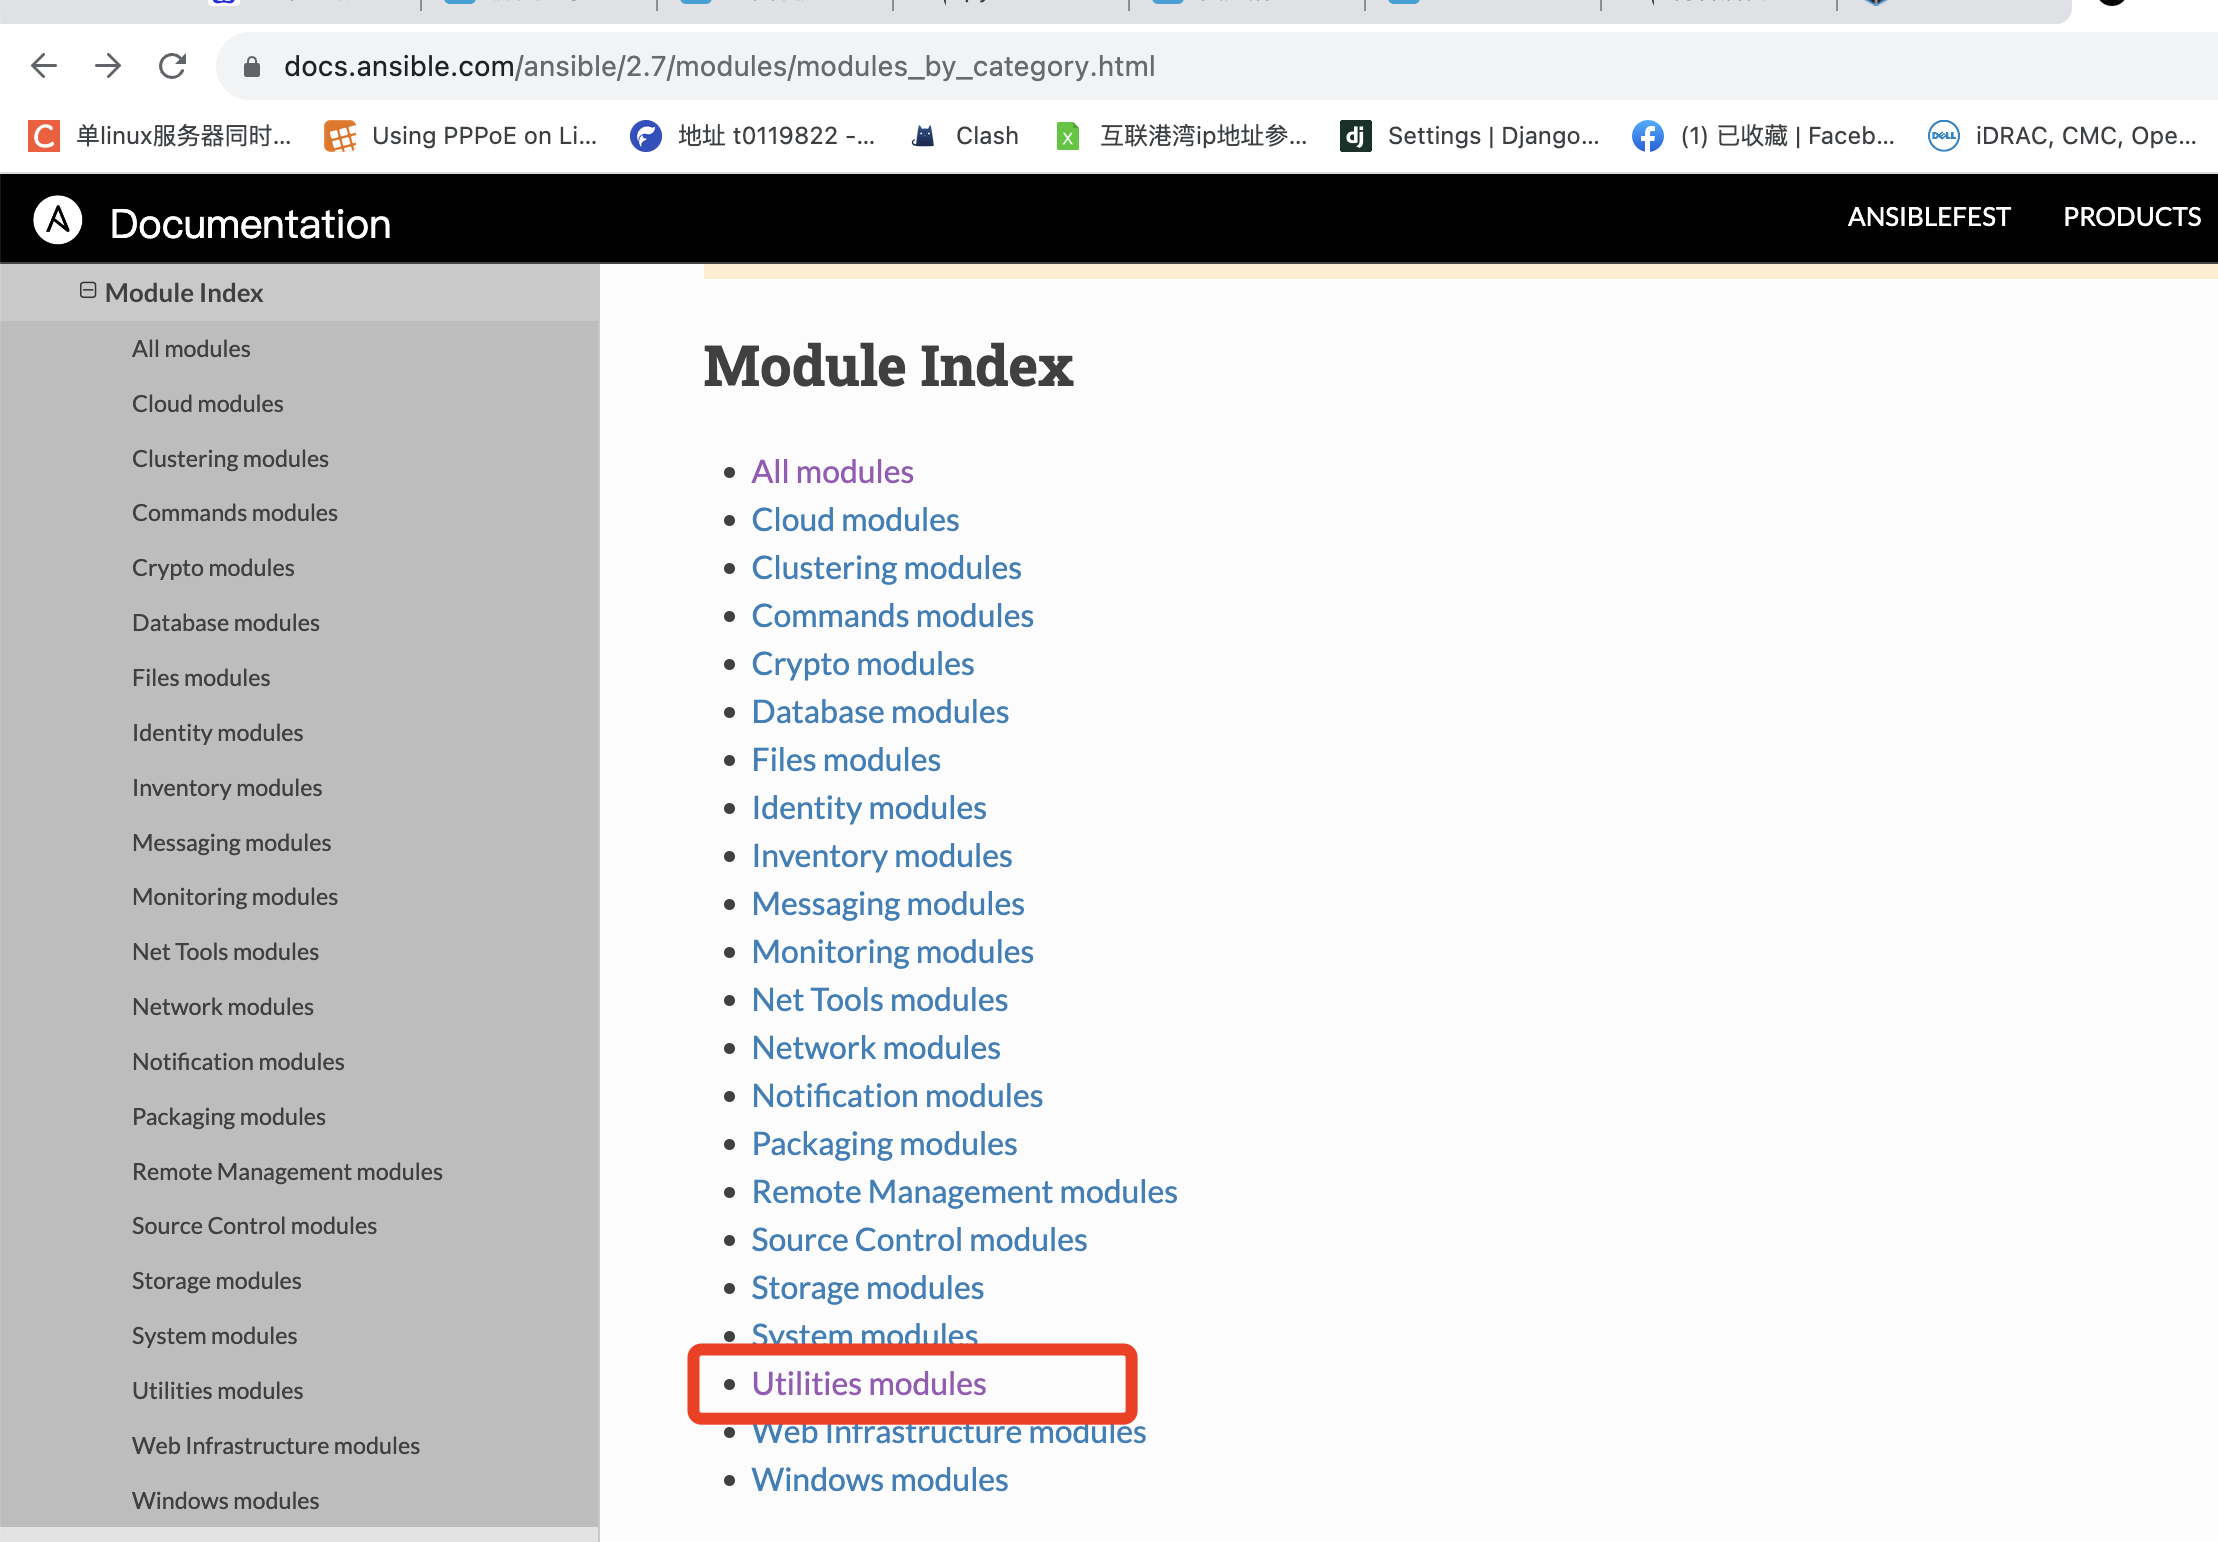Click the browser forward arrow

coord(108,66)
